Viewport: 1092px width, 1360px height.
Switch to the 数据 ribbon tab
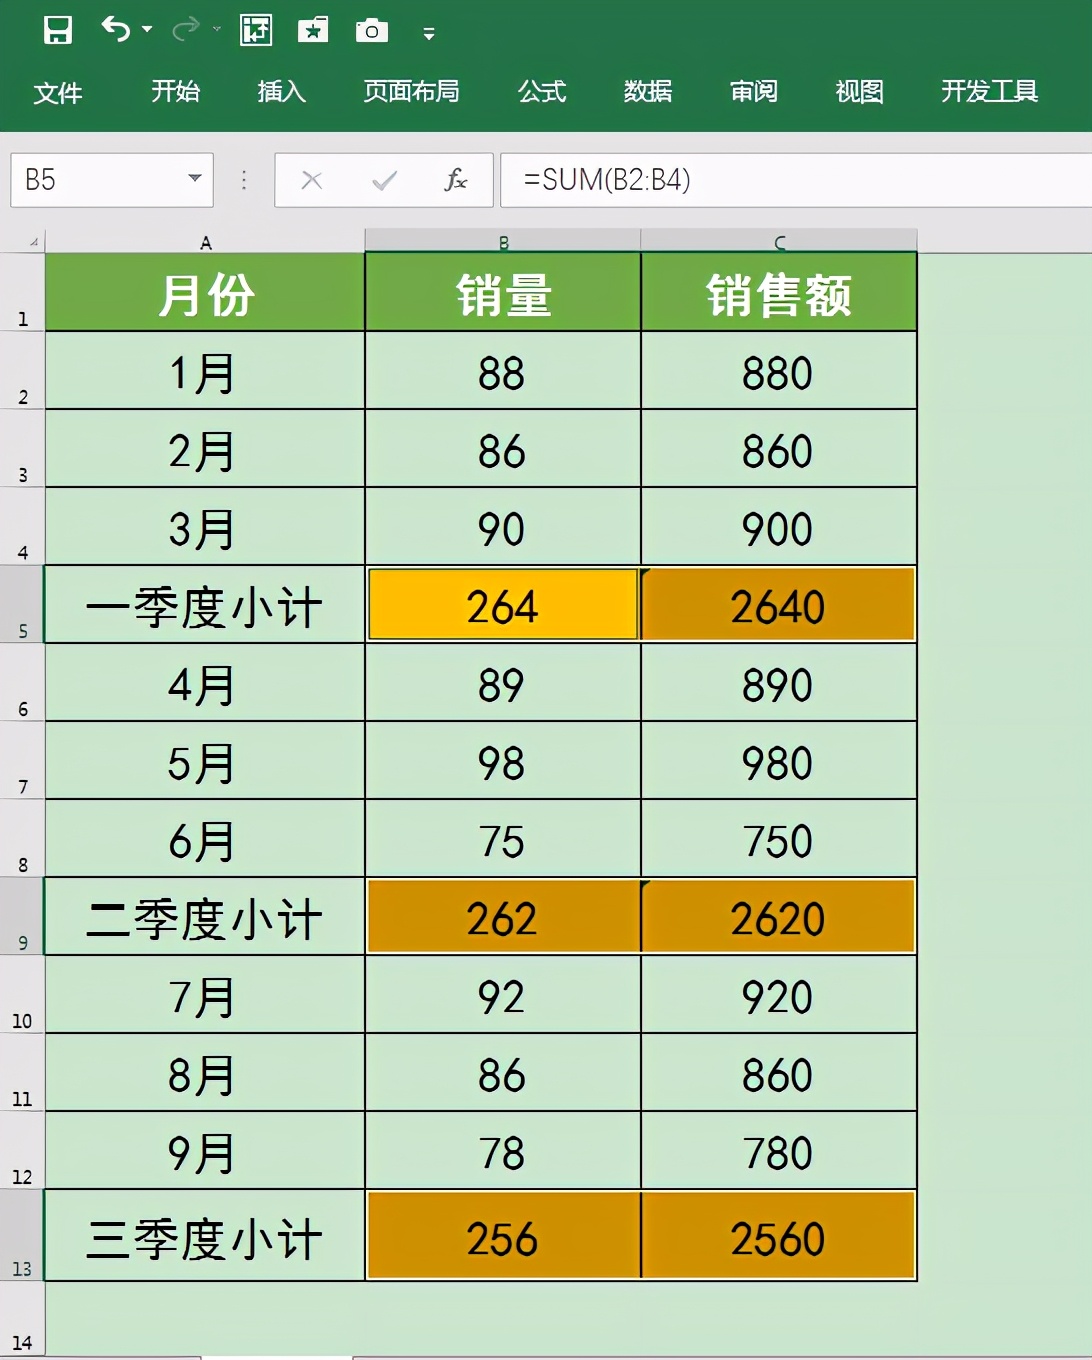point(648,91)
